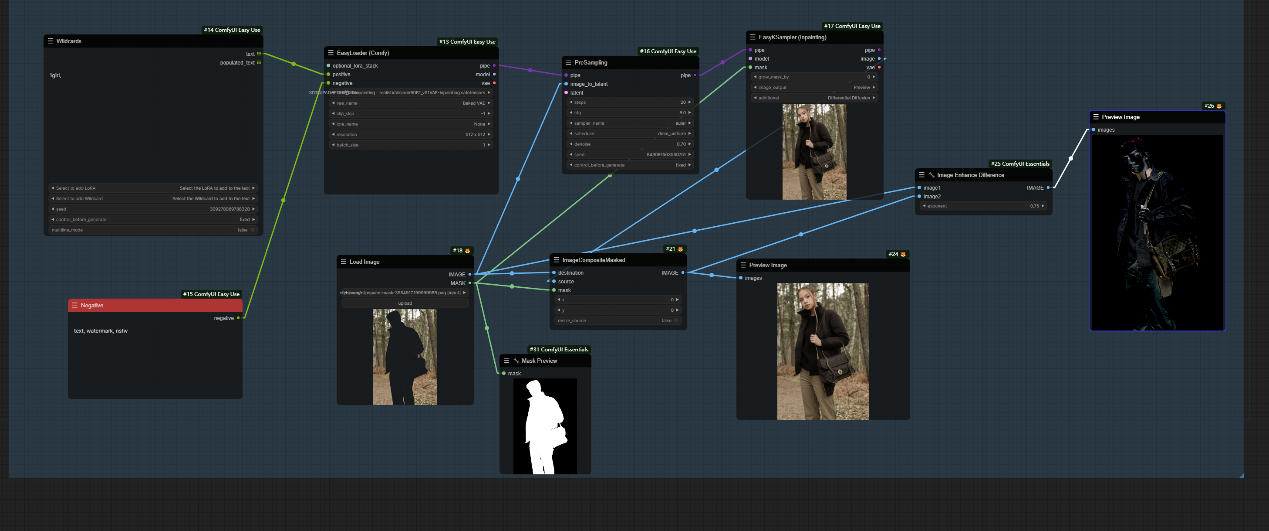Open the Image Enhance Difference node menu icon
Screen dimensions: 1269x531
tap(921, 174)
